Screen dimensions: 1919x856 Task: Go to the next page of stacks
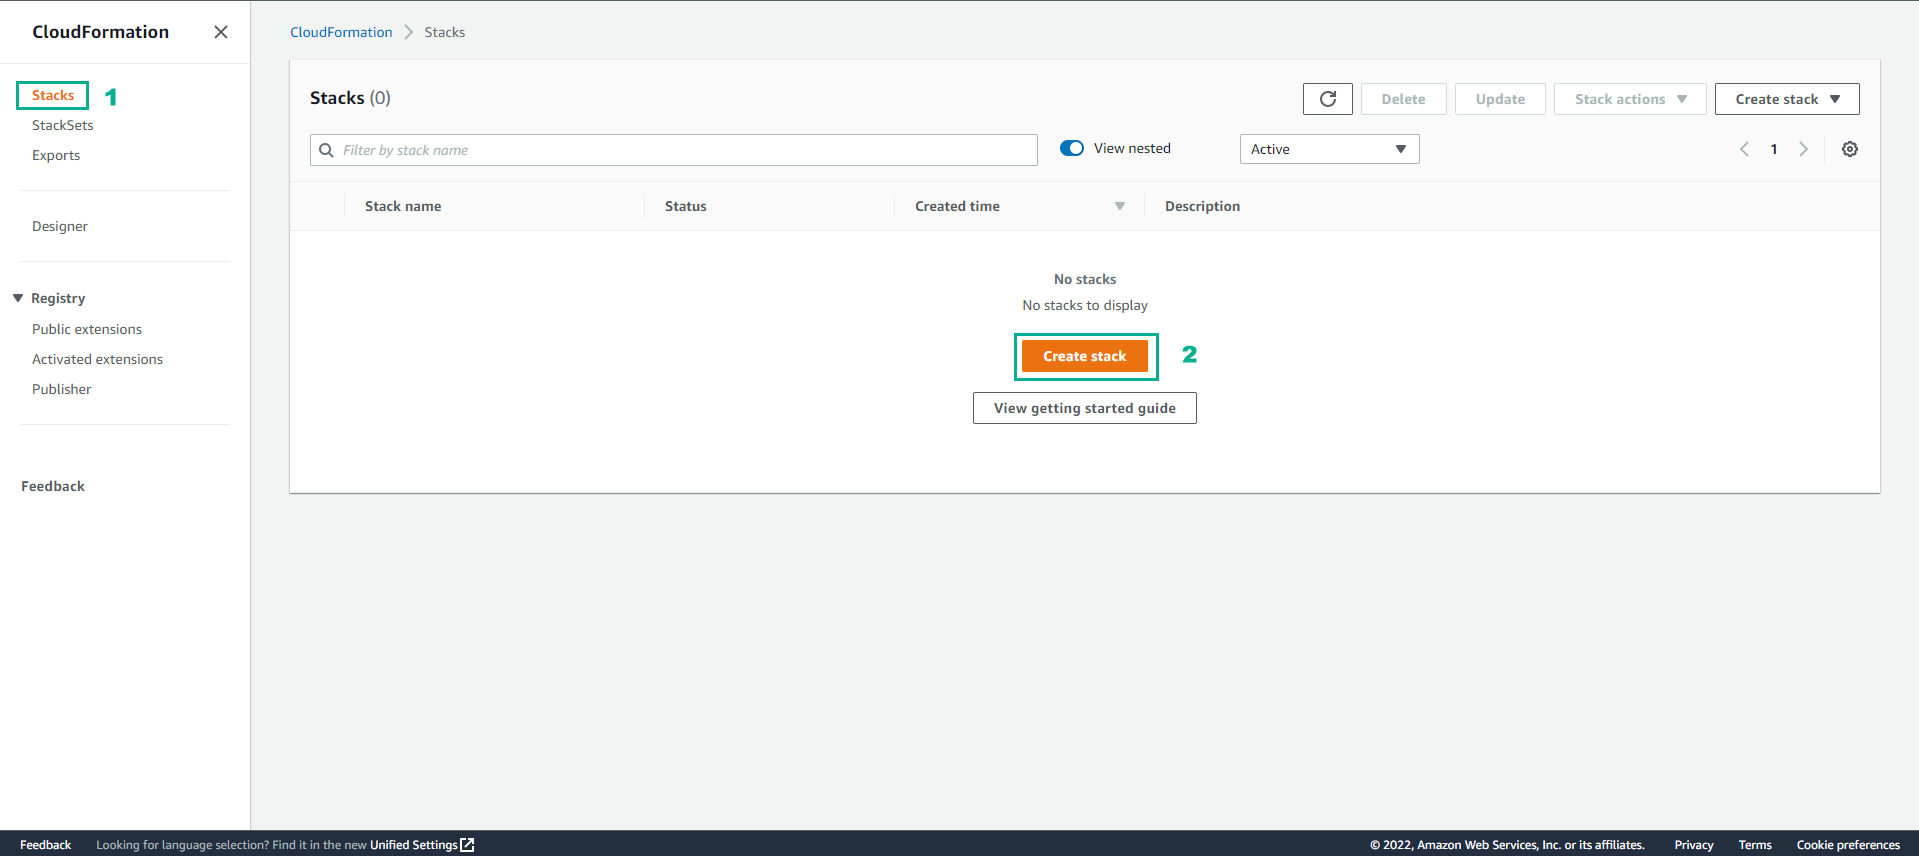(x=1804, y=149)
